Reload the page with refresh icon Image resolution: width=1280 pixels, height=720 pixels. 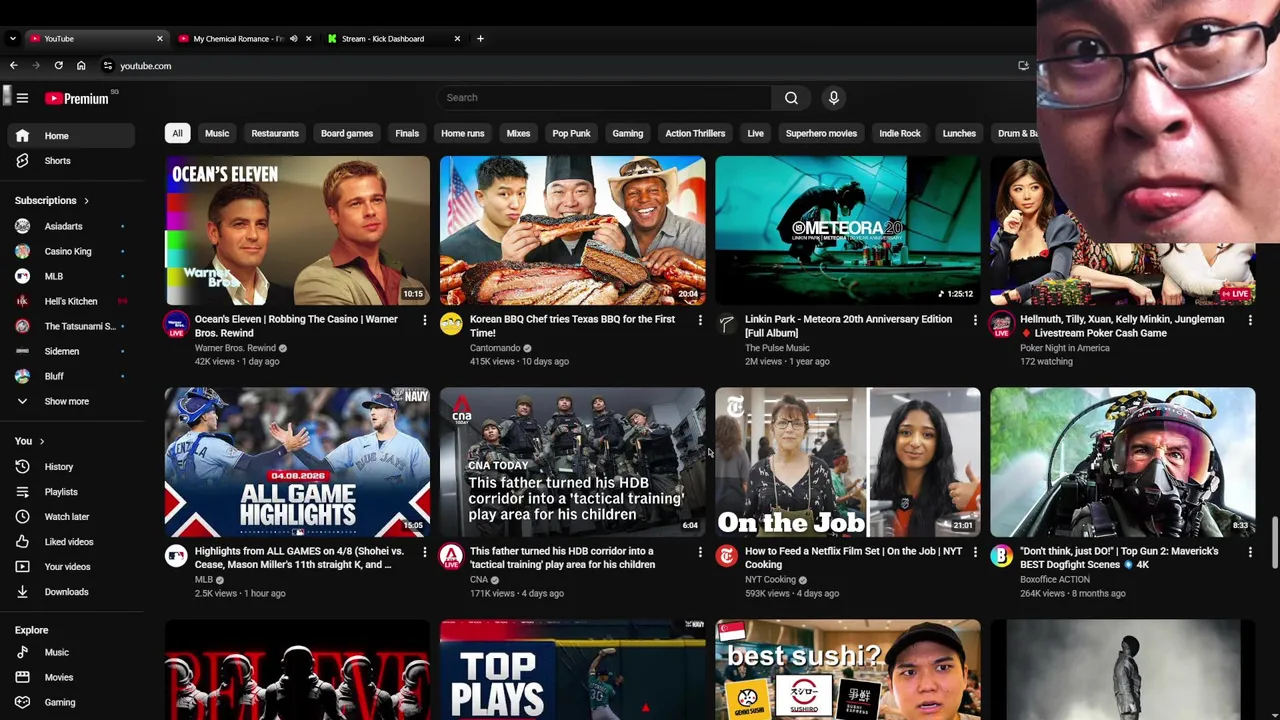pos(59,66)
